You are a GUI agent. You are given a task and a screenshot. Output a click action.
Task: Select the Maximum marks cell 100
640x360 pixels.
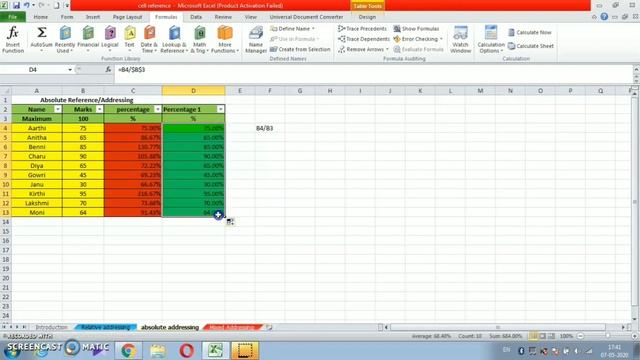pyautogui.click(x=83, y=119)
